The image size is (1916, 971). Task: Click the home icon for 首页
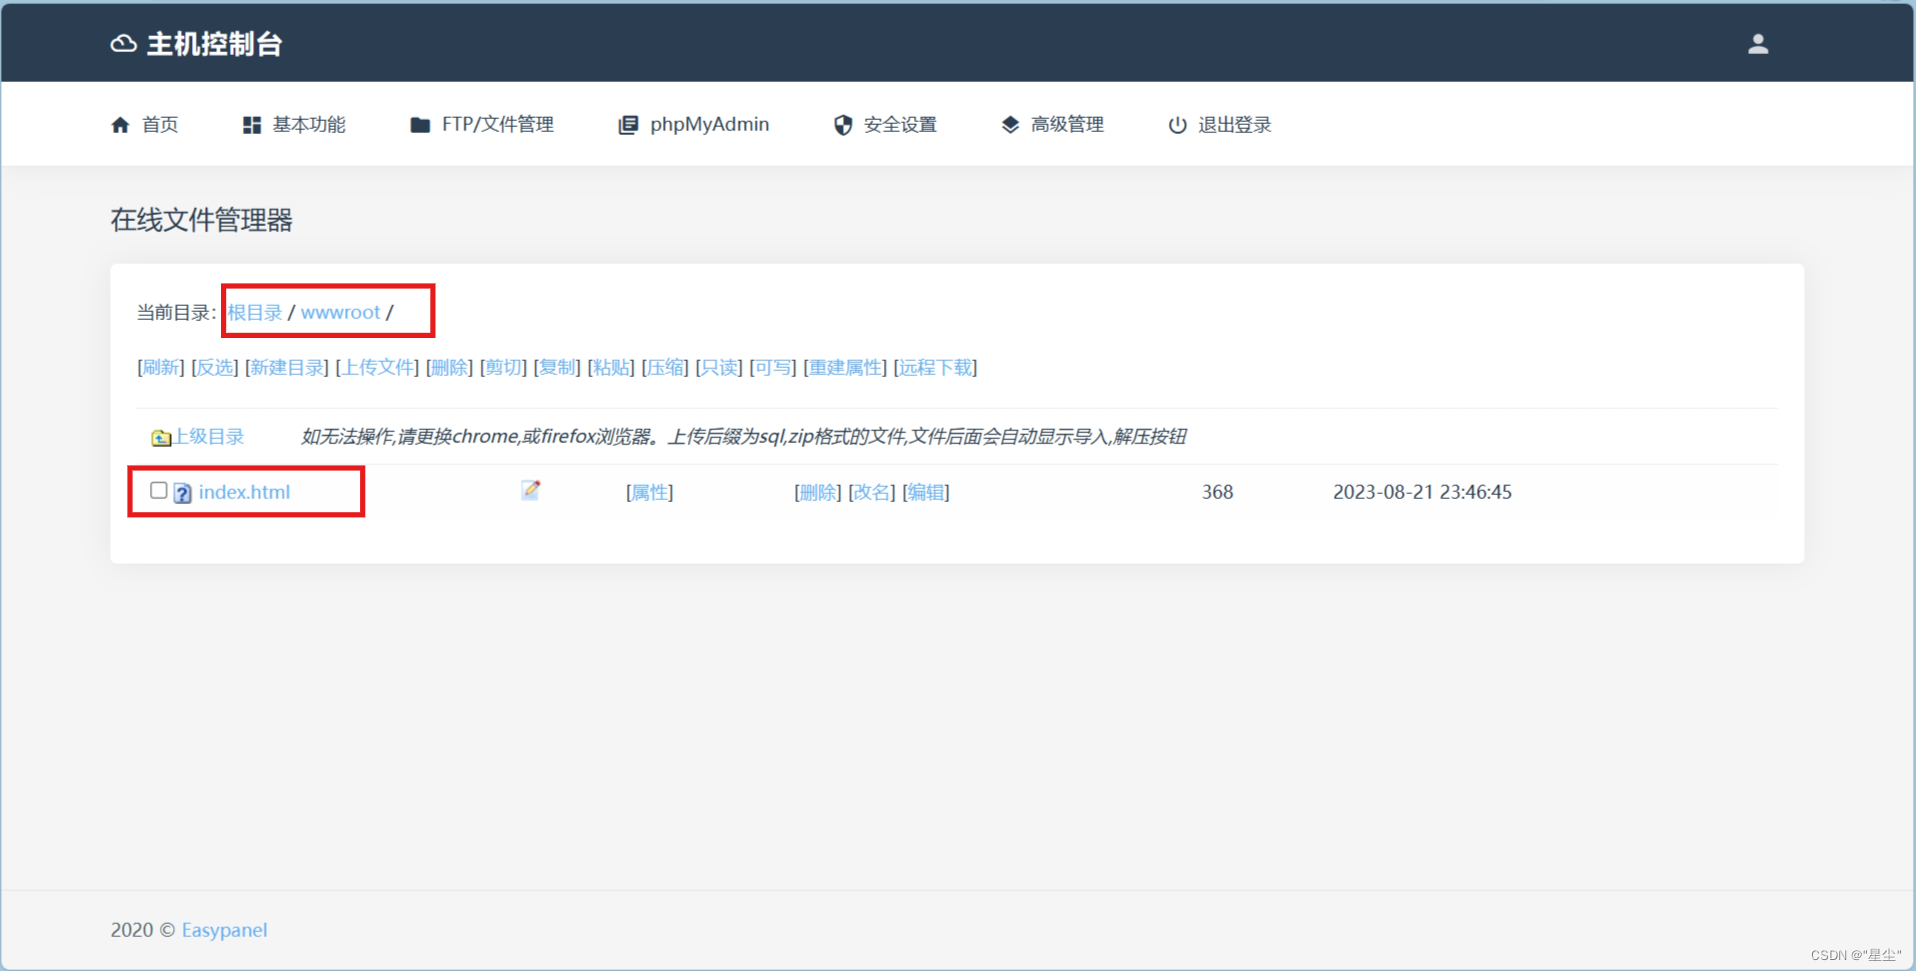point(120,125)
